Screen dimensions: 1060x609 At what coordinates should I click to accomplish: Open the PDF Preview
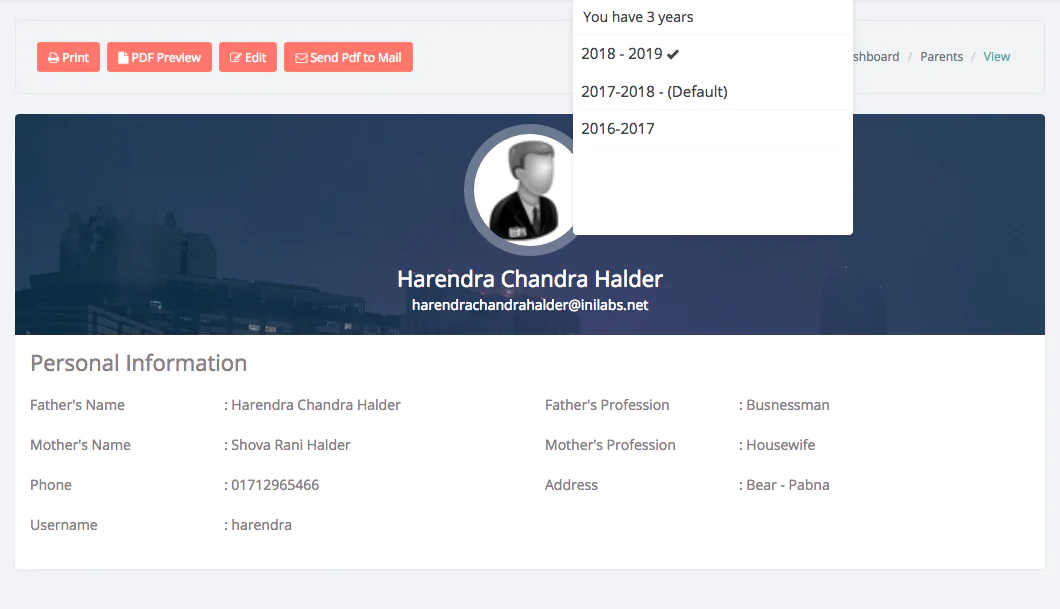pos(159,57)
